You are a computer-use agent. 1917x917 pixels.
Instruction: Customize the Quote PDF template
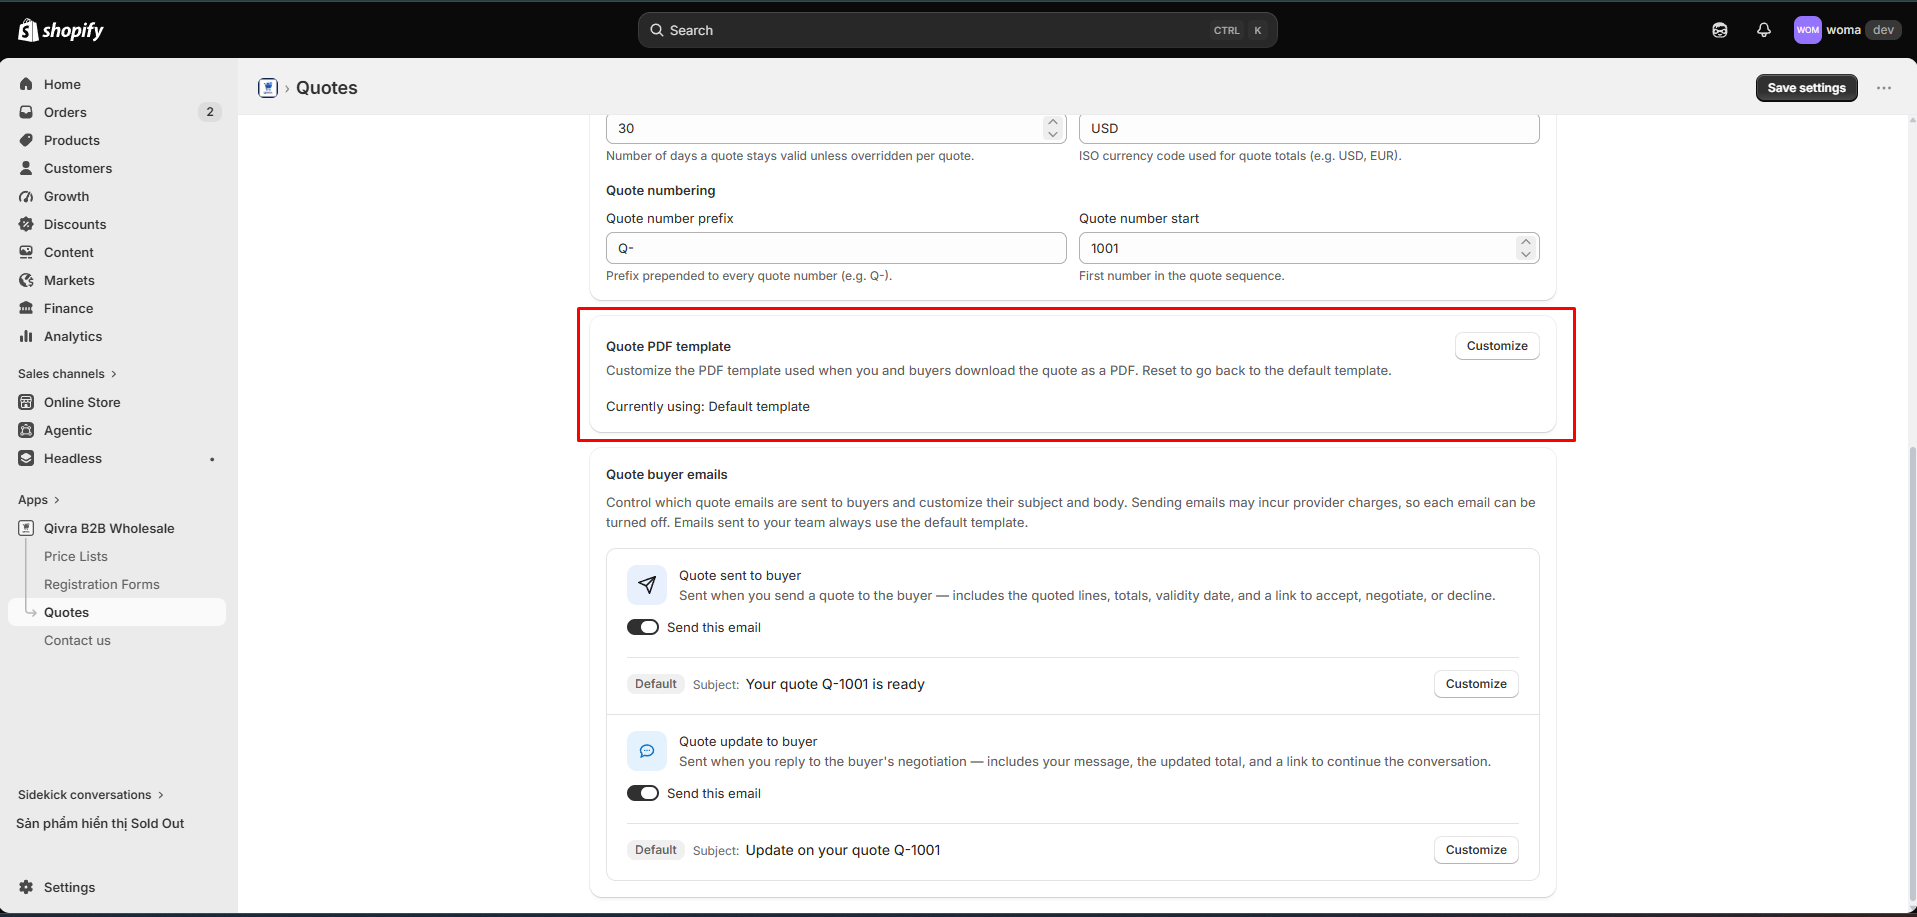(x=1497, y=346)
